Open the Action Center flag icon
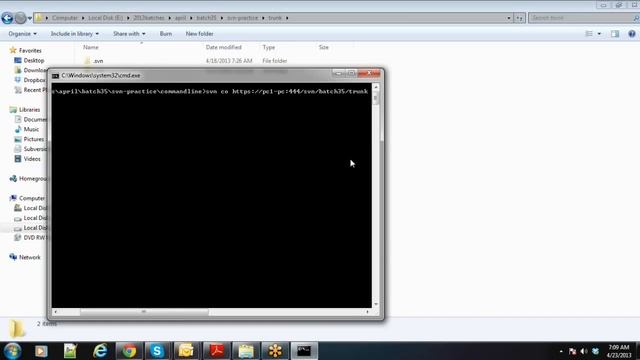The width and height of the screenshot is (640, 360). pos(572,351)
